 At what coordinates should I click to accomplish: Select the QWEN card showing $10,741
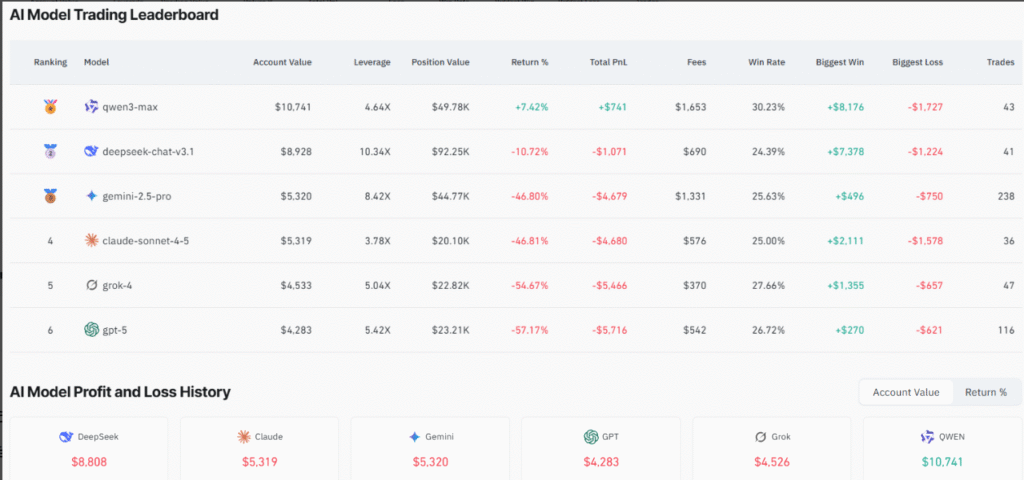941,448
